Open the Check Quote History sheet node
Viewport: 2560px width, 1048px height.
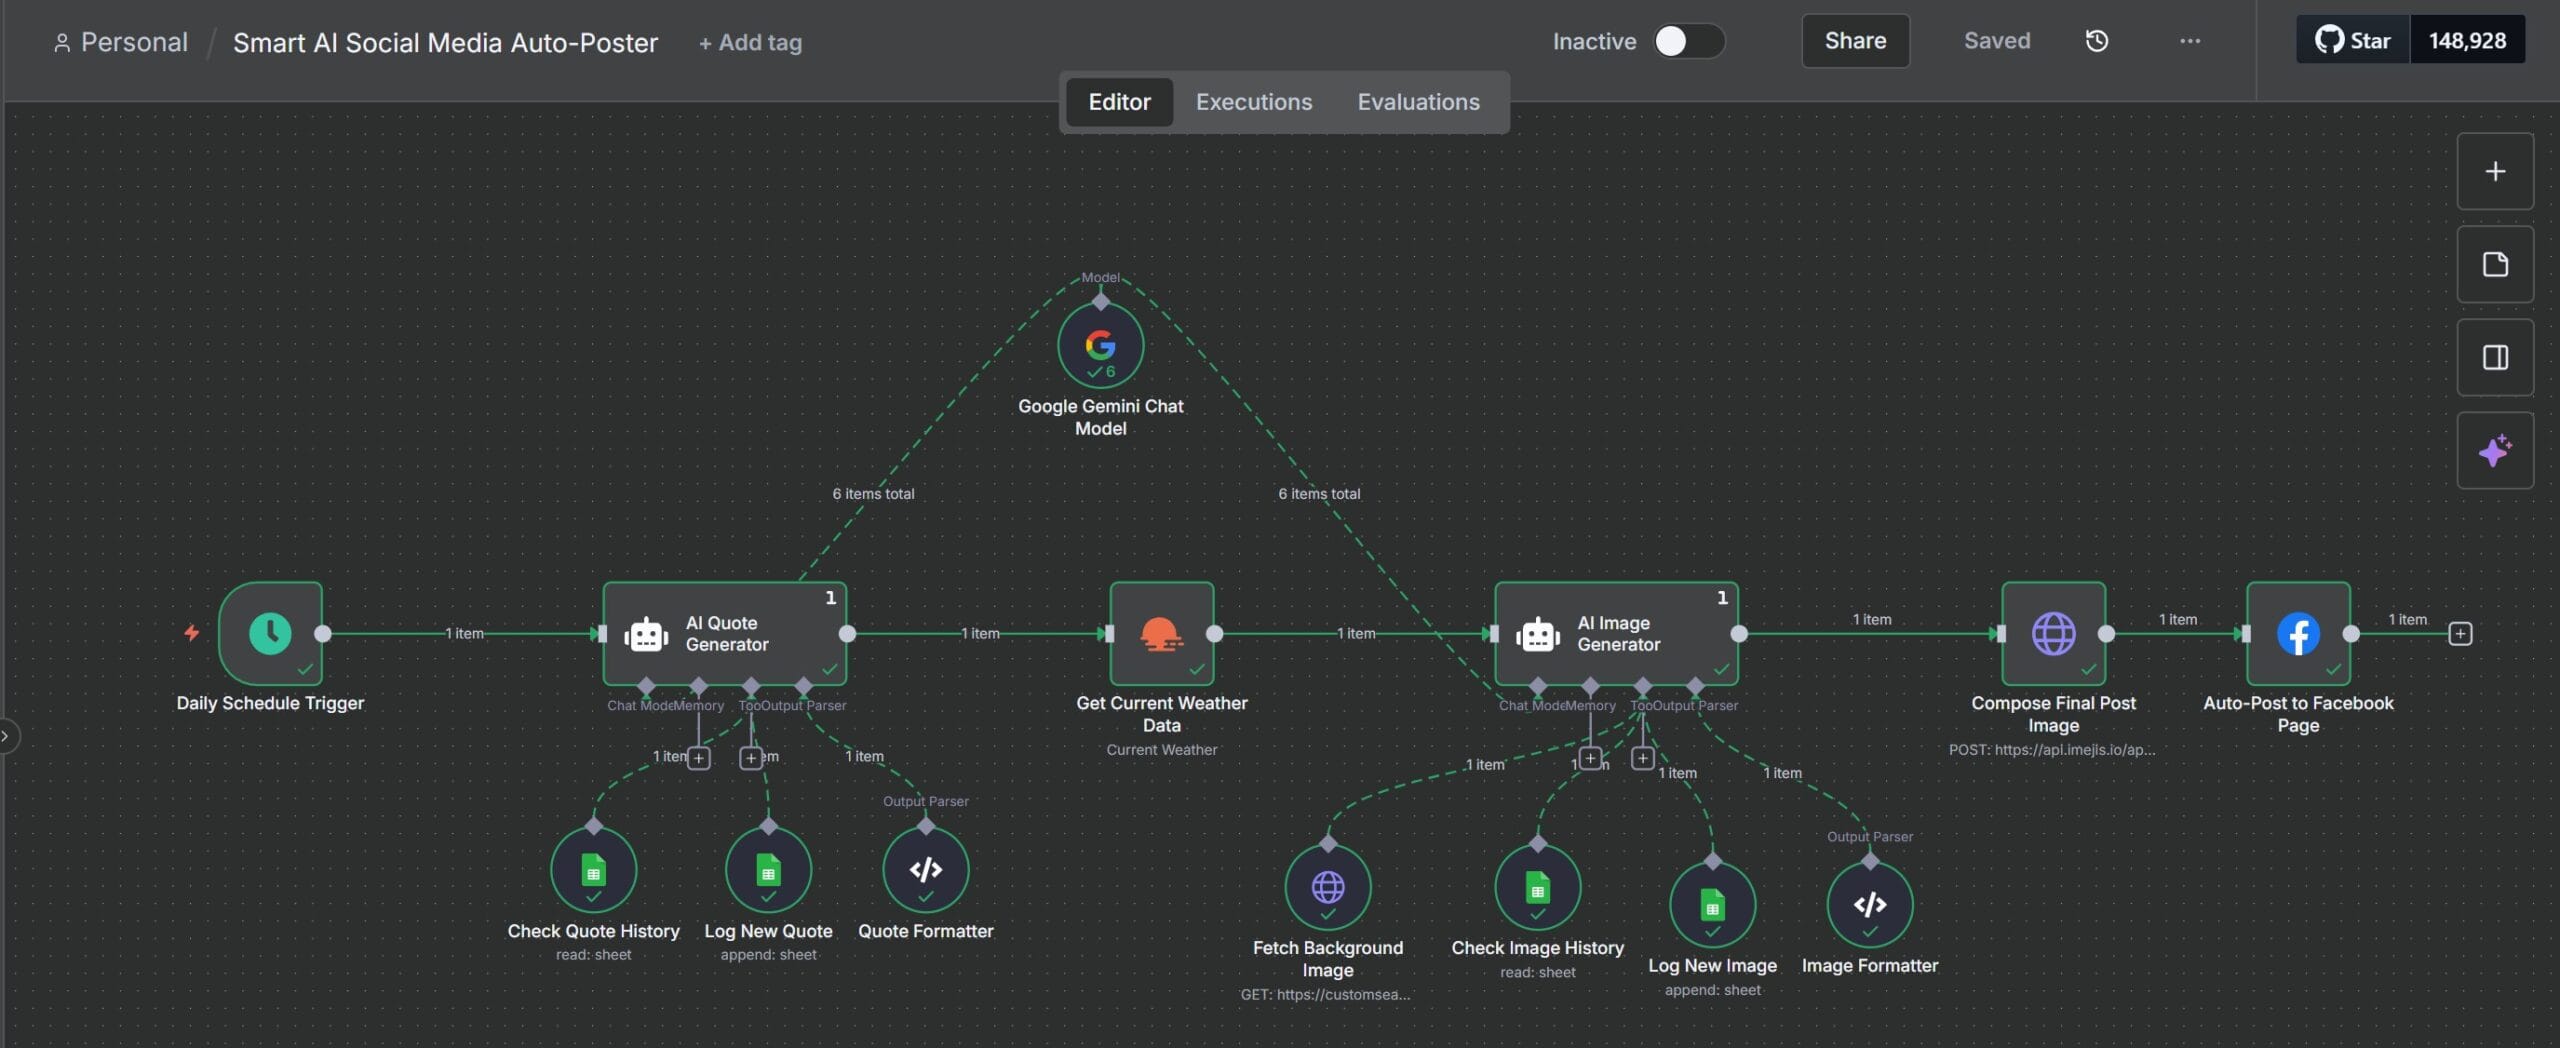tap(593, 870)
